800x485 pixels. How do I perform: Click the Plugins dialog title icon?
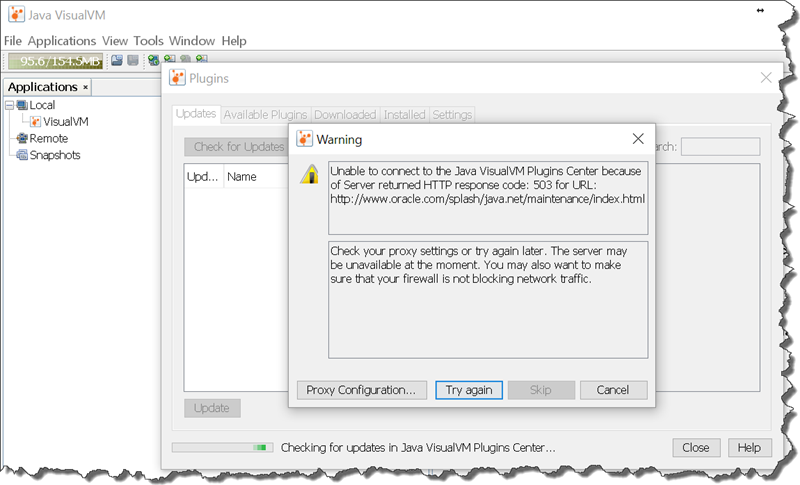pos(177,78)
